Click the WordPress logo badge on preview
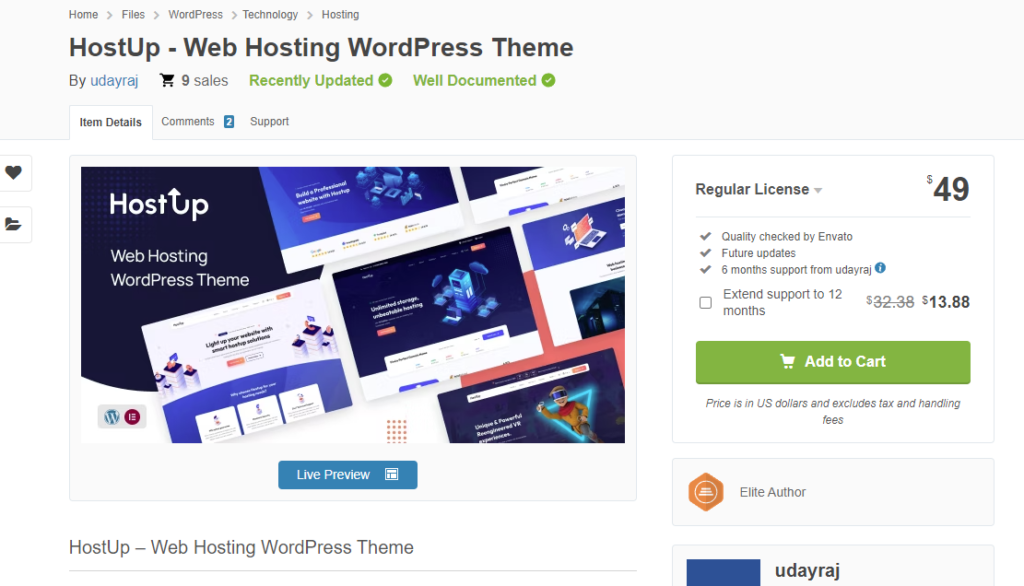The width and height of the screenshot is (1024, 586). pyautogui.click(x=110, y=416)
